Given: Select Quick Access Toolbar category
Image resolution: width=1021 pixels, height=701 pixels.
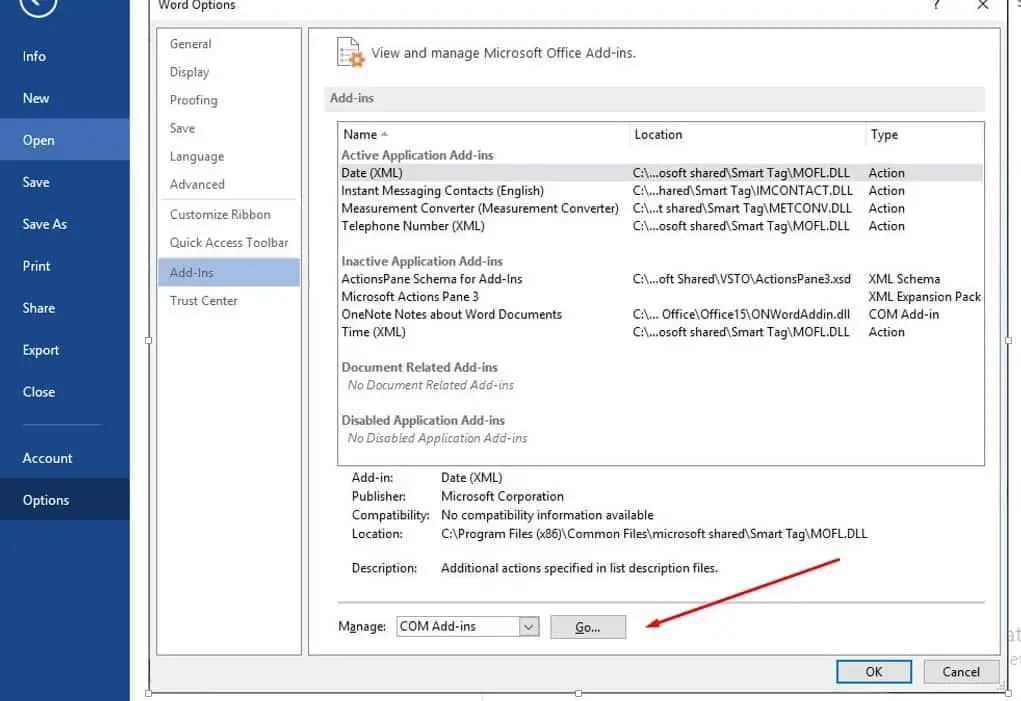Looking at the screenshot, I should coord(229,242).
